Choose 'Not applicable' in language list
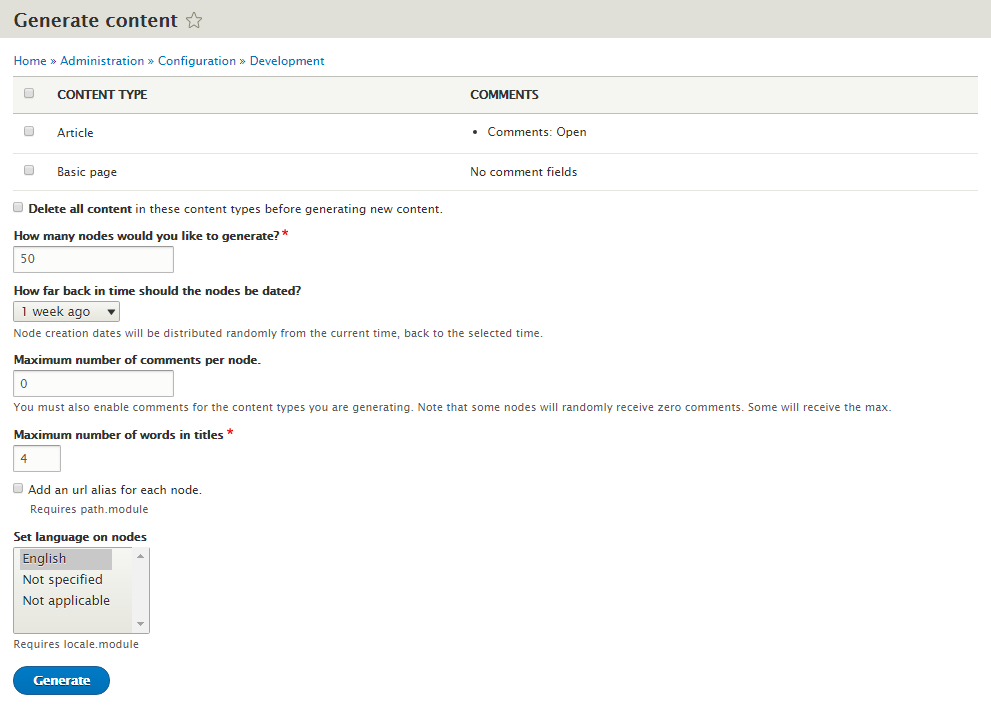This screenshot has width=991, height=707. (x=66, y=600)
